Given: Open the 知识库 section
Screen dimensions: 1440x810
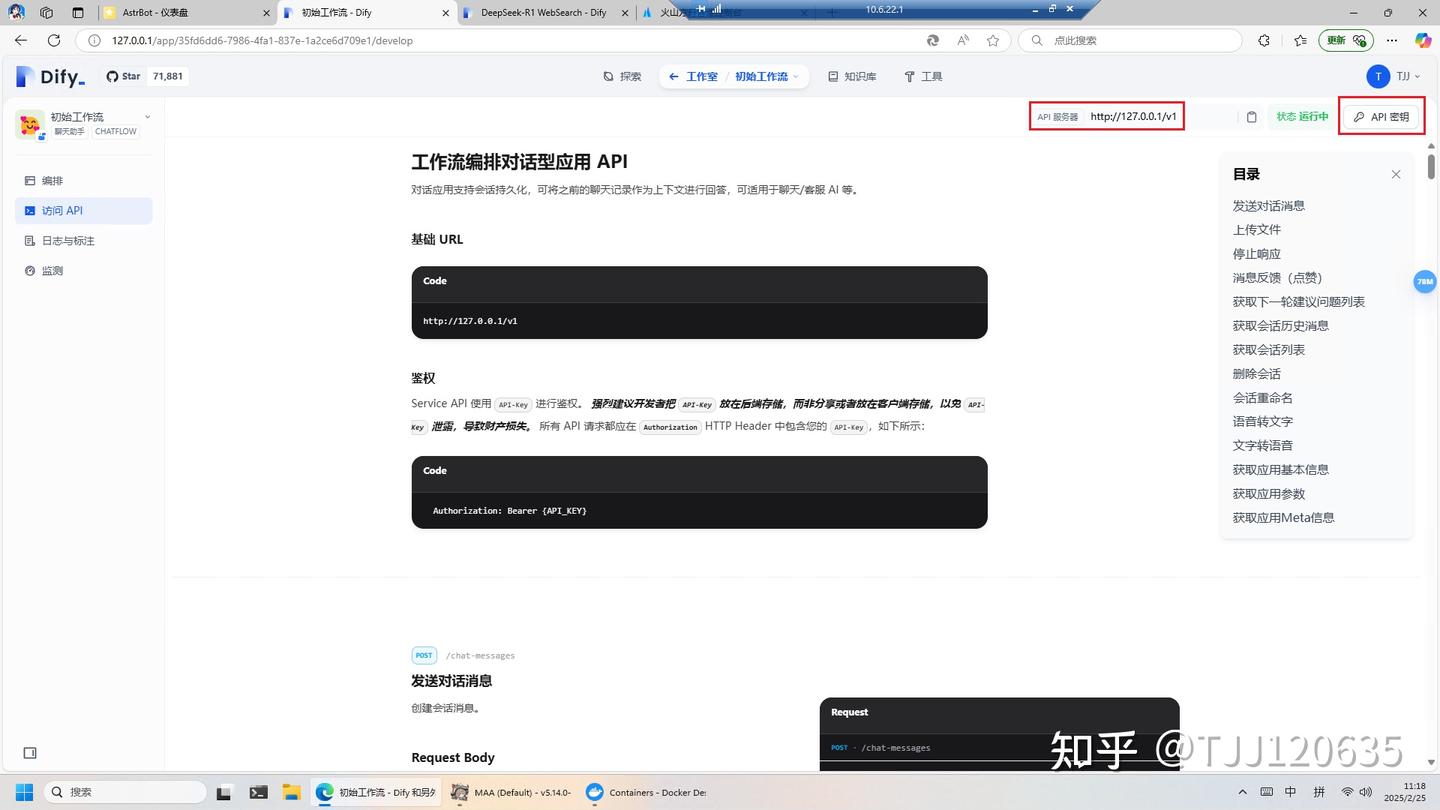Looking at the screenshot, I should click(852, 76).
